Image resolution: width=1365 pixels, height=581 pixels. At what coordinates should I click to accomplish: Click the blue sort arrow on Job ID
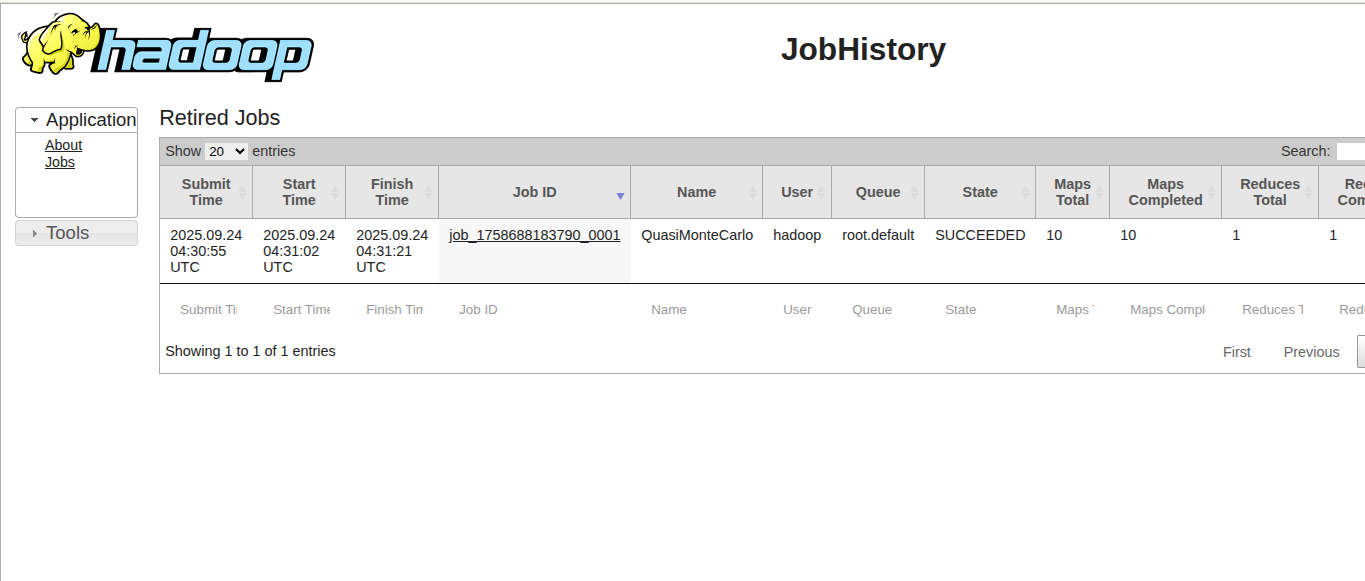click(x=620, y=196)
